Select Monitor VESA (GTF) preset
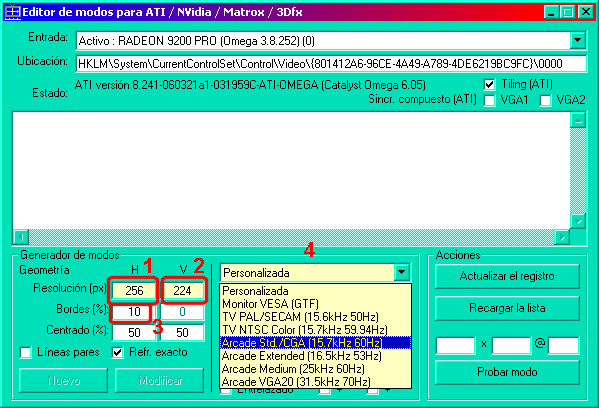The image size is (599, 408). point(316,304)
